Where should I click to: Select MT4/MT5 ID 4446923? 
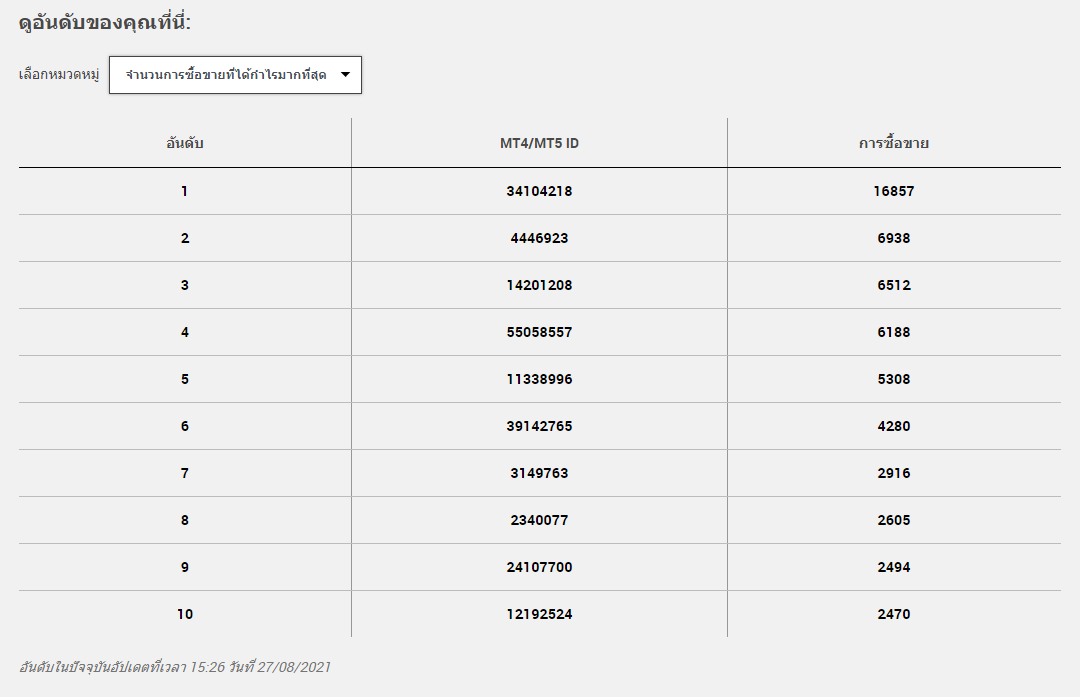coord(539,238)
